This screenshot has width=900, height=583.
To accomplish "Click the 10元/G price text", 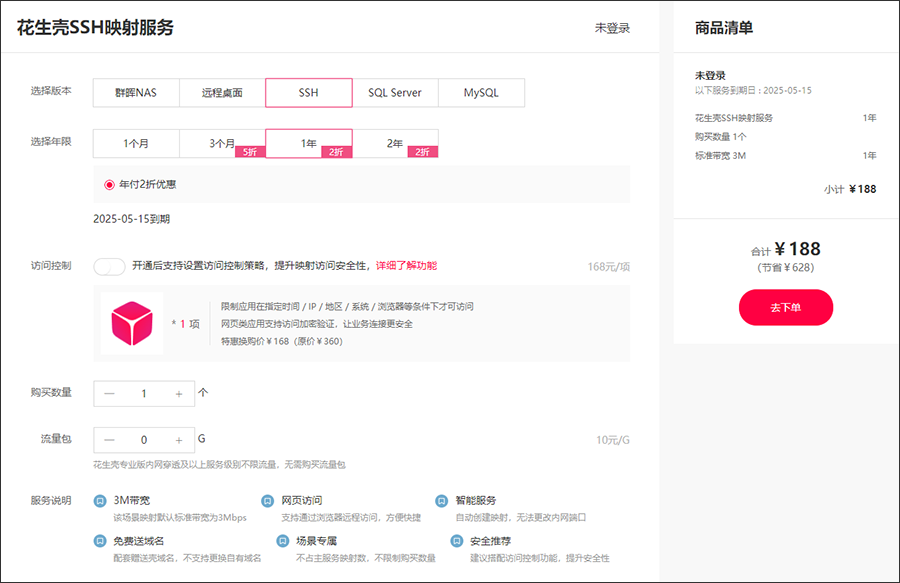I will tap(612, 440).
